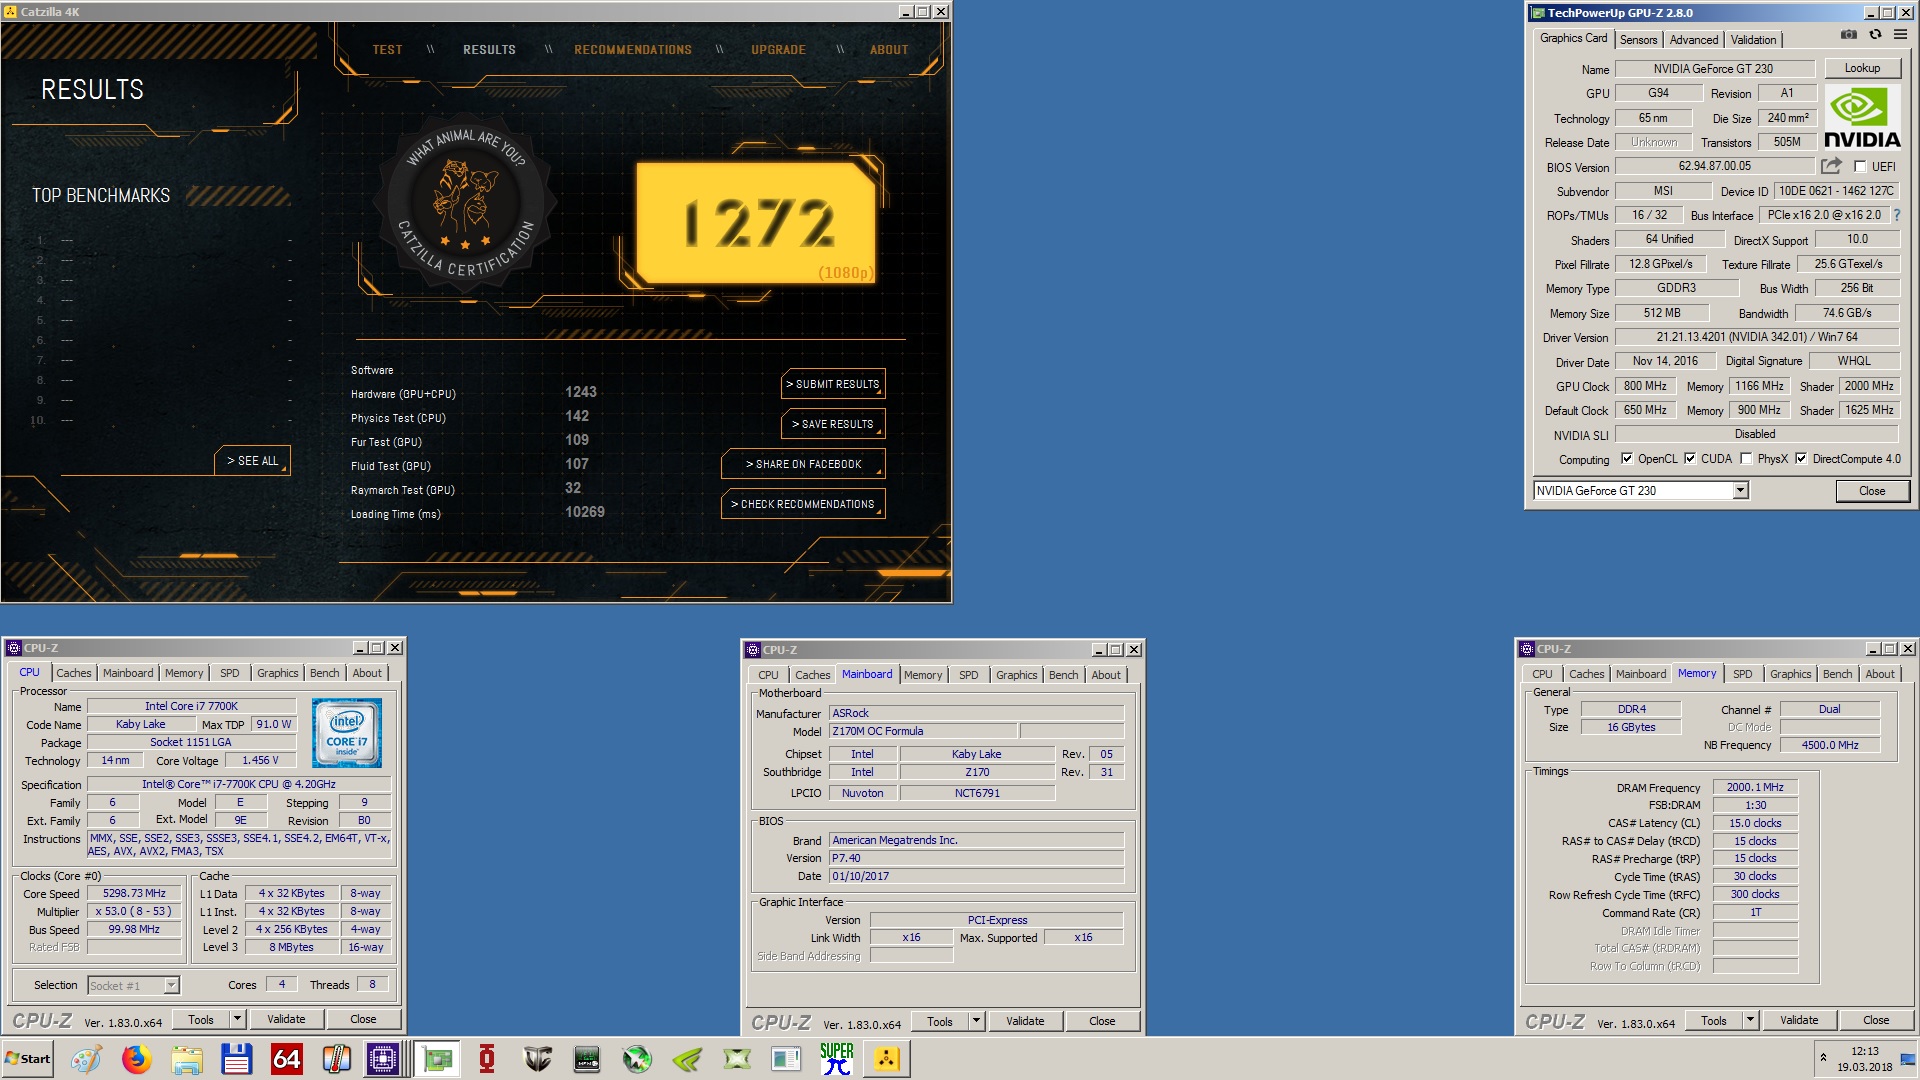Image resolution: width=1920 pixels, height=1080 pixels.
Task: Expand the Tools arrow in the middle CPU-Z window
Action: click(977, 1021)
